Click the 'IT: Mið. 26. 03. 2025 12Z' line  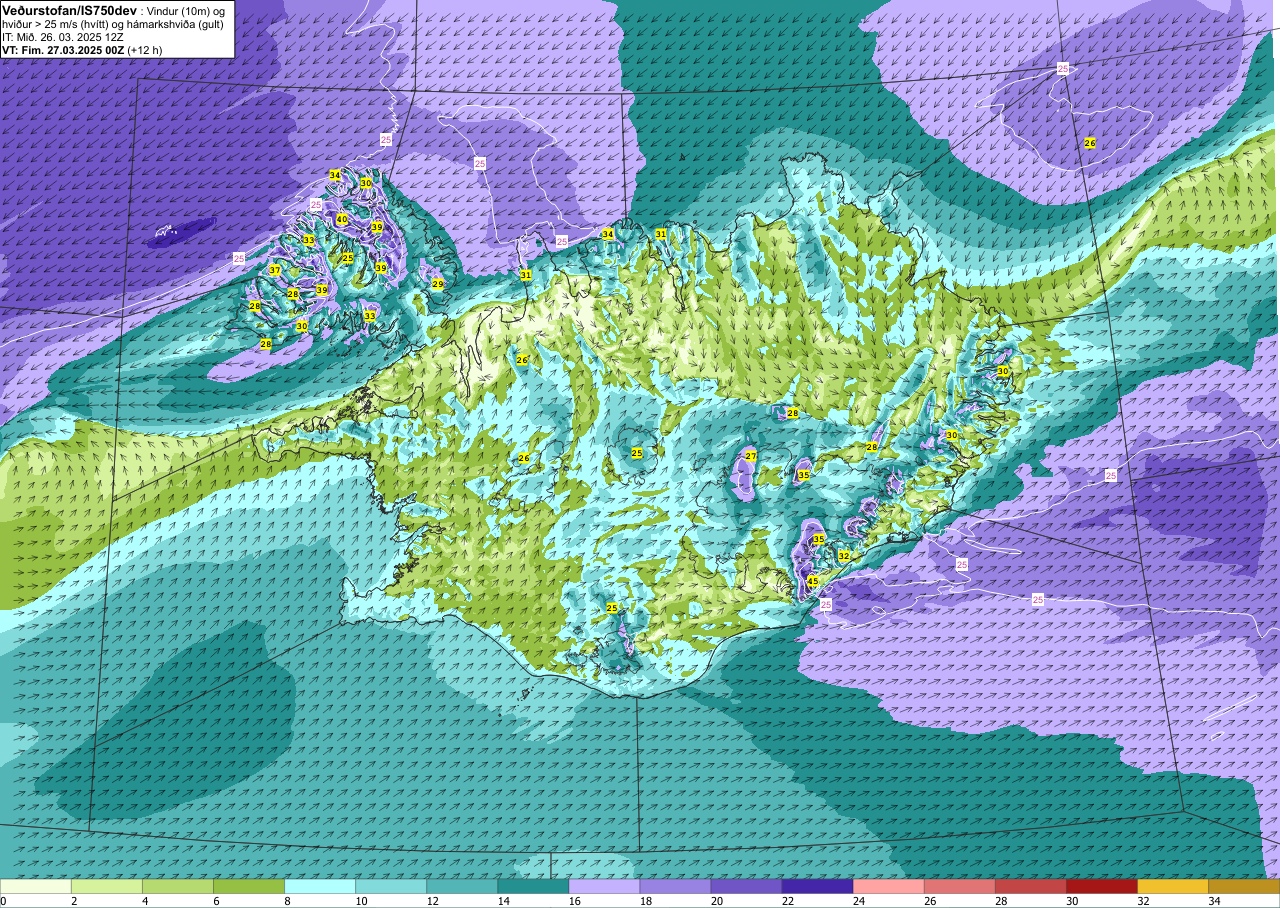tap(61, 36)
